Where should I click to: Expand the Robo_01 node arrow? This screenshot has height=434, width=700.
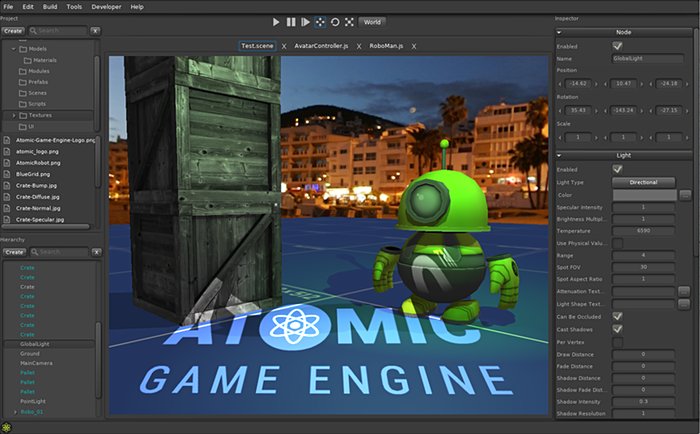pos(16,412)
